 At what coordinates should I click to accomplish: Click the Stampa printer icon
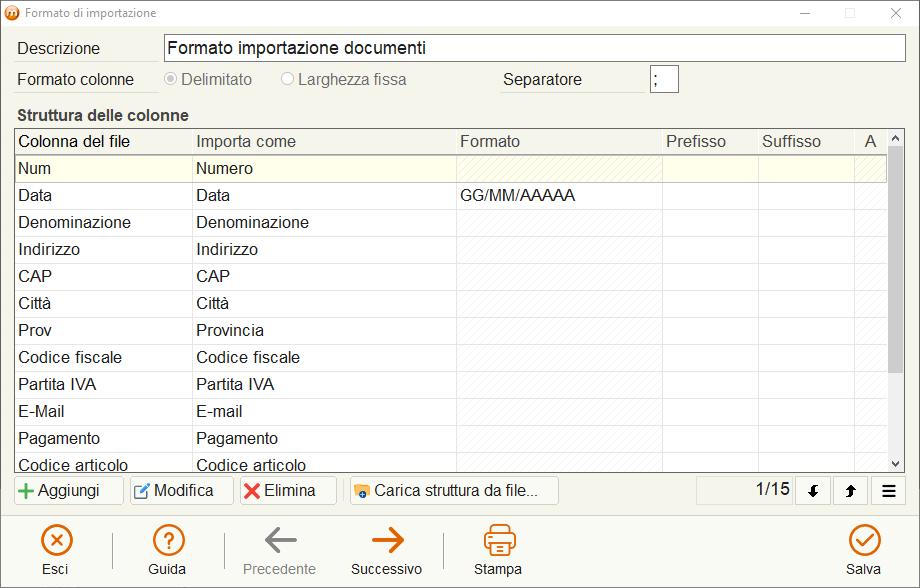(499, 540)
